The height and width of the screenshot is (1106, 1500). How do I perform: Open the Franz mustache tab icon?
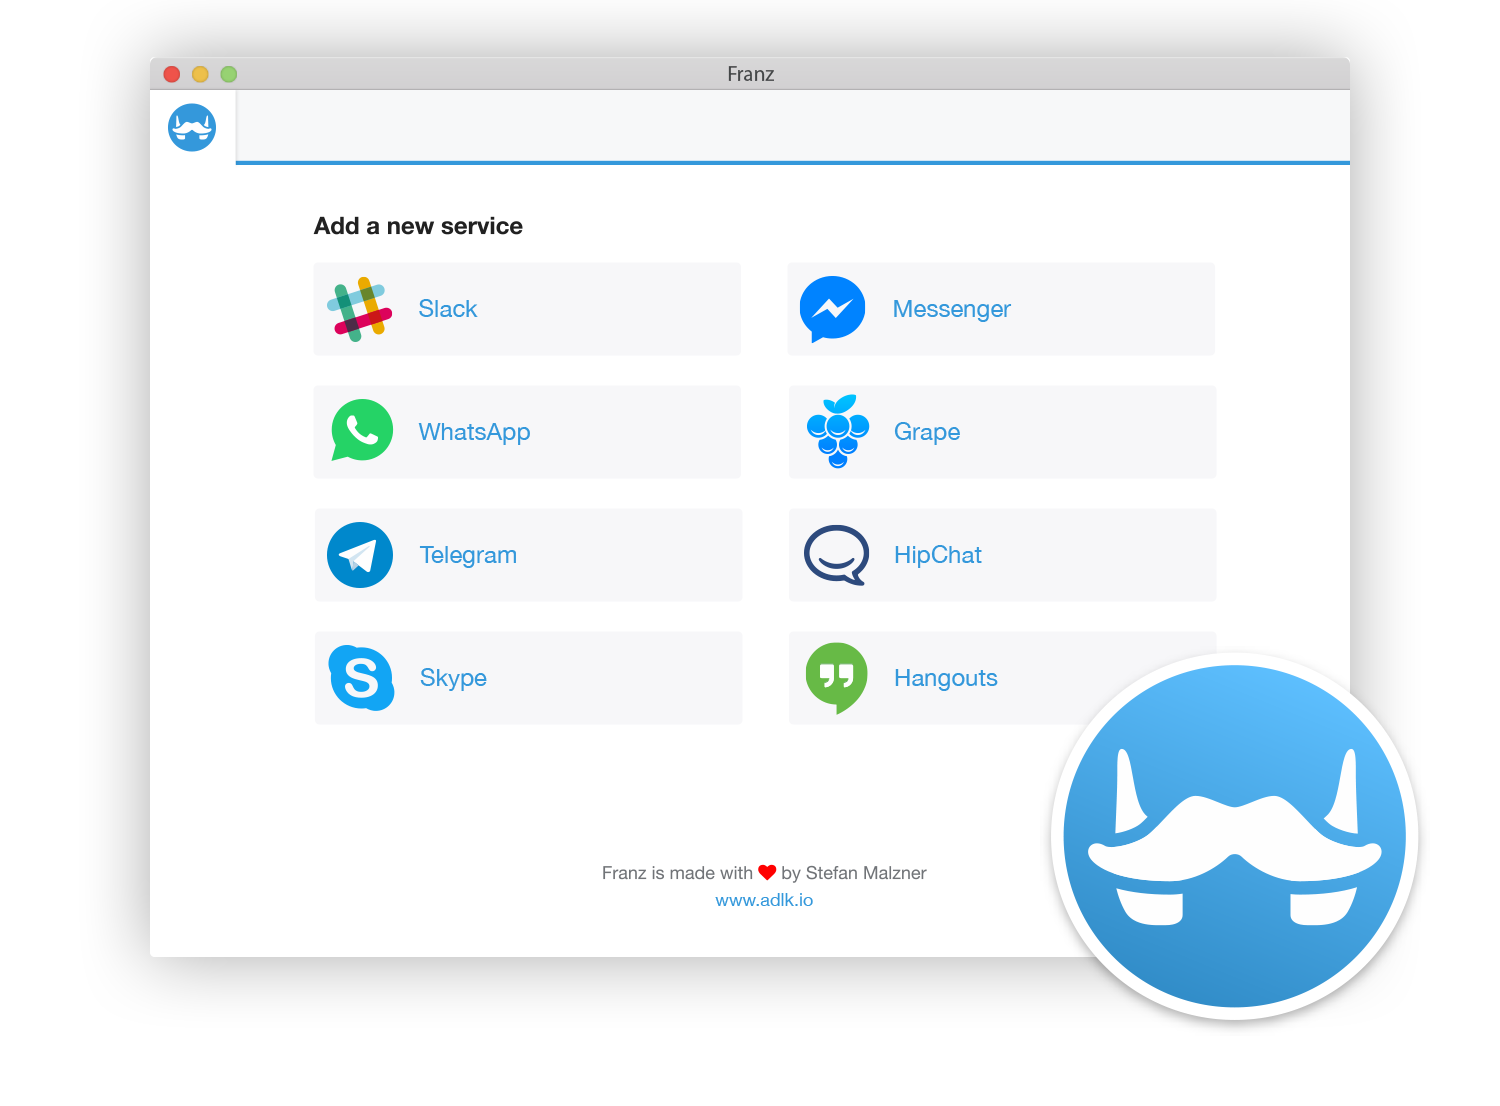point(192,128)
